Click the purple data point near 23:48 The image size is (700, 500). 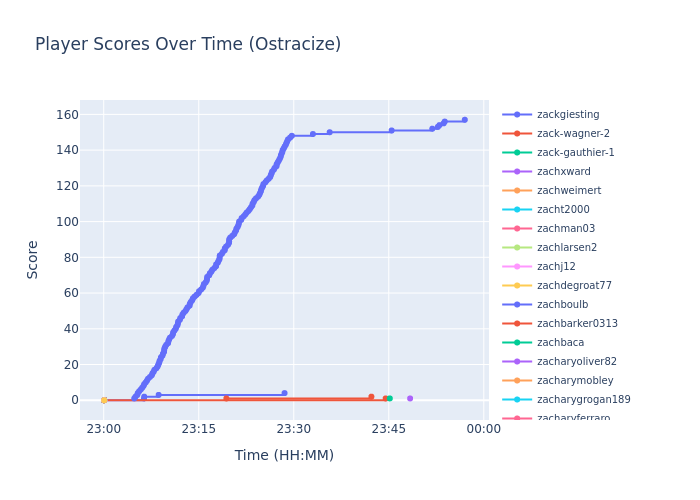410,398
